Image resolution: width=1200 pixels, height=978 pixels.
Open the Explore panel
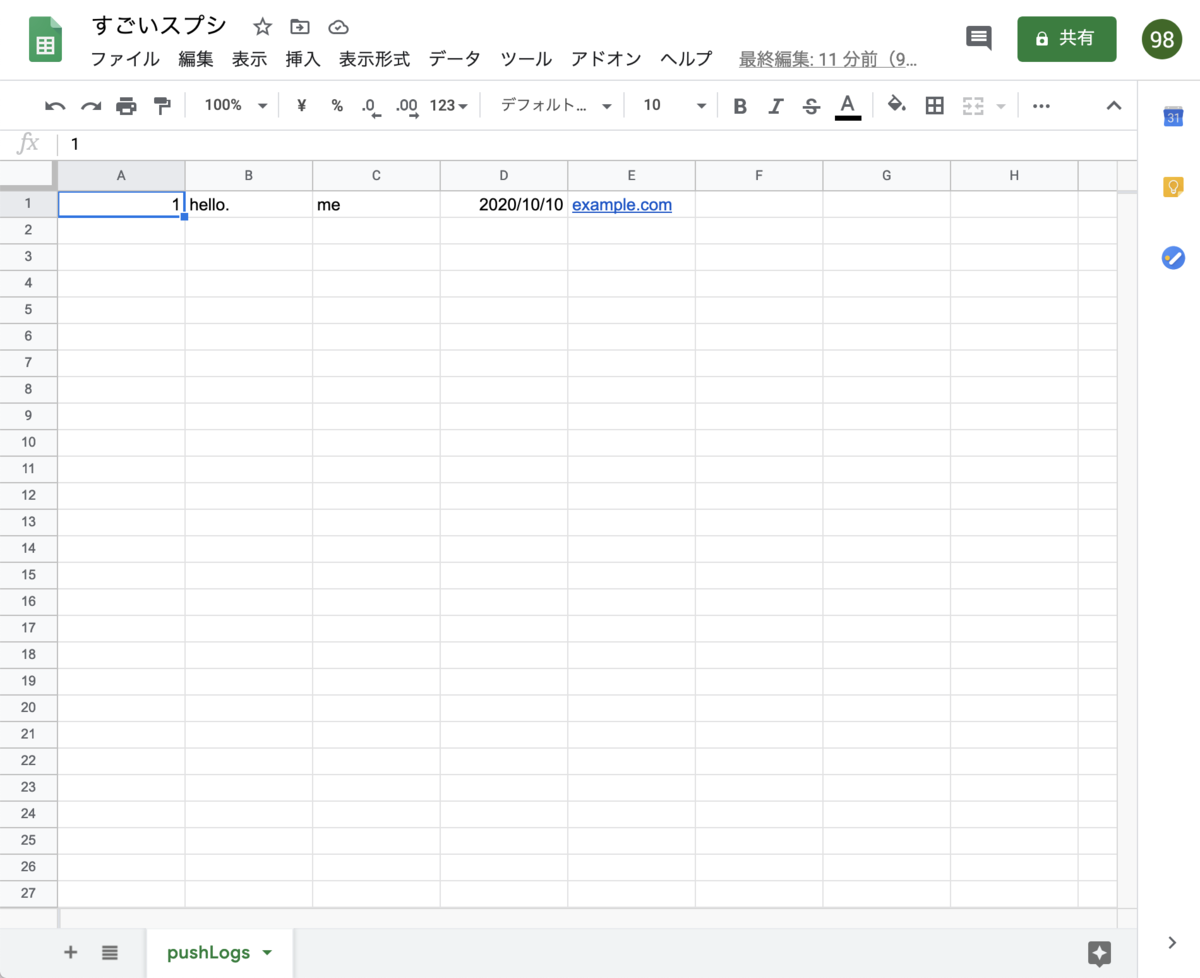[1099, 952]
